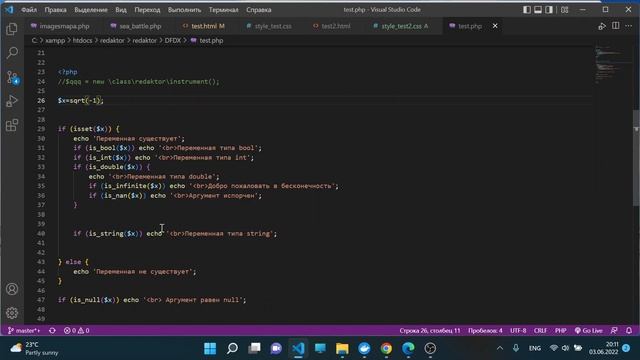Screen dimensions: 640x360
Task: Click line number 26 in the gutter
Action: pyautogui.click(x=41, y=100)
